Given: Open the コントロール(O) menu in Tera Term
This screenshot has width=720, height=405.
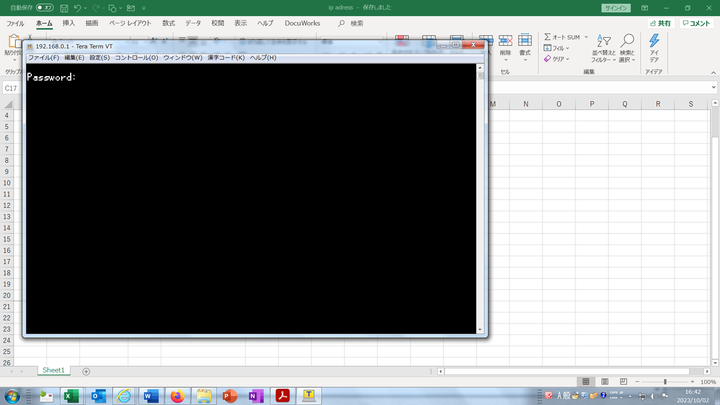Looking at the screenshot, I should point(136,58).
